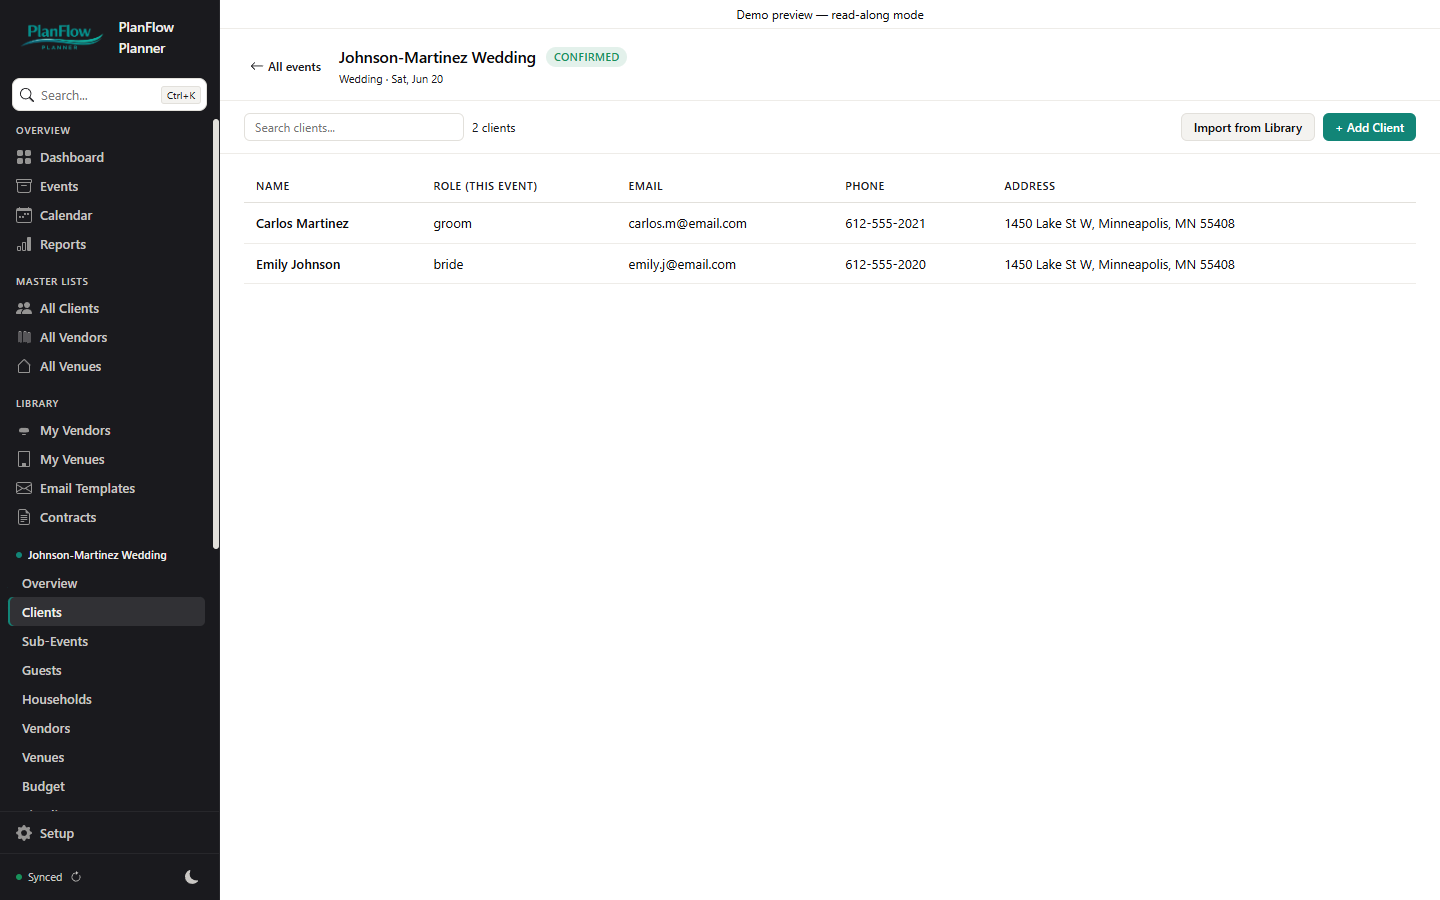Image resolution: width=1440 pixels, height=900 pixels.
Task: Click the EMAIL column header
Action: point(645,186)
